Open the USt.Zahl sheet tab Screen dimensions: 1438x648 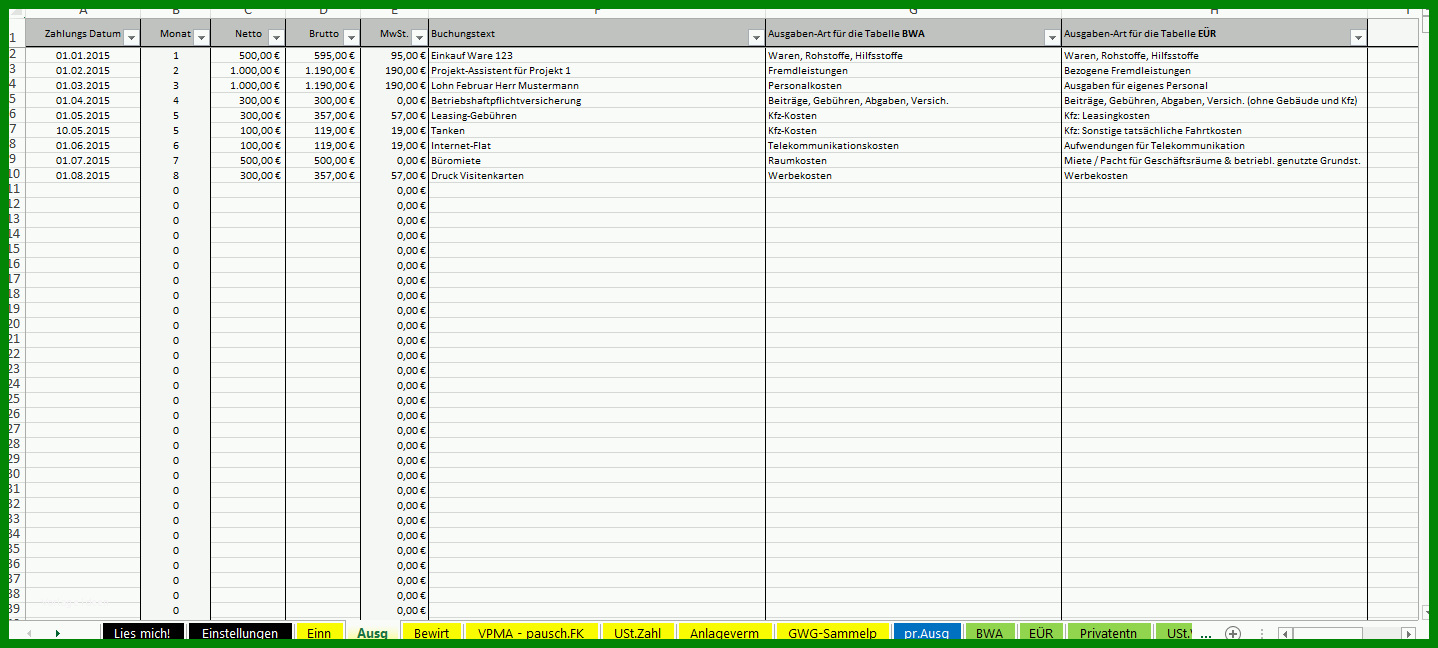click(638, 633)
